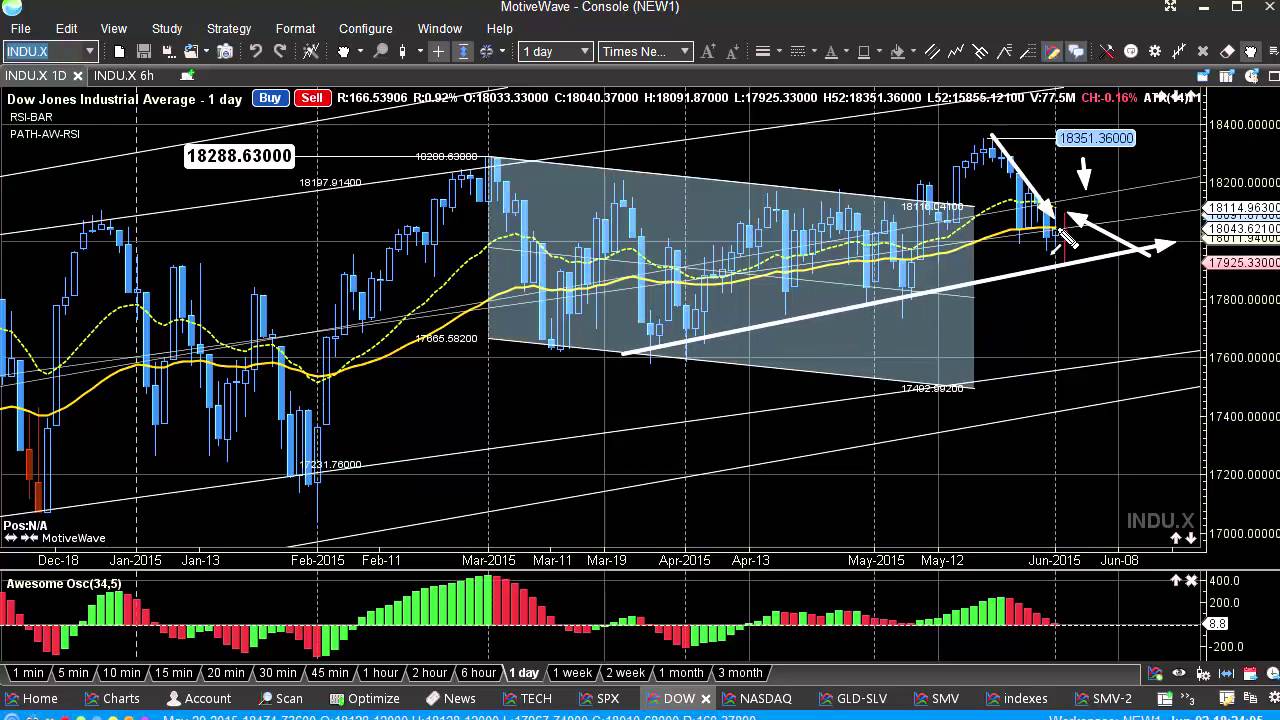
Task: Open the NASDAQ chart tab
Action: tap(757, 699)
